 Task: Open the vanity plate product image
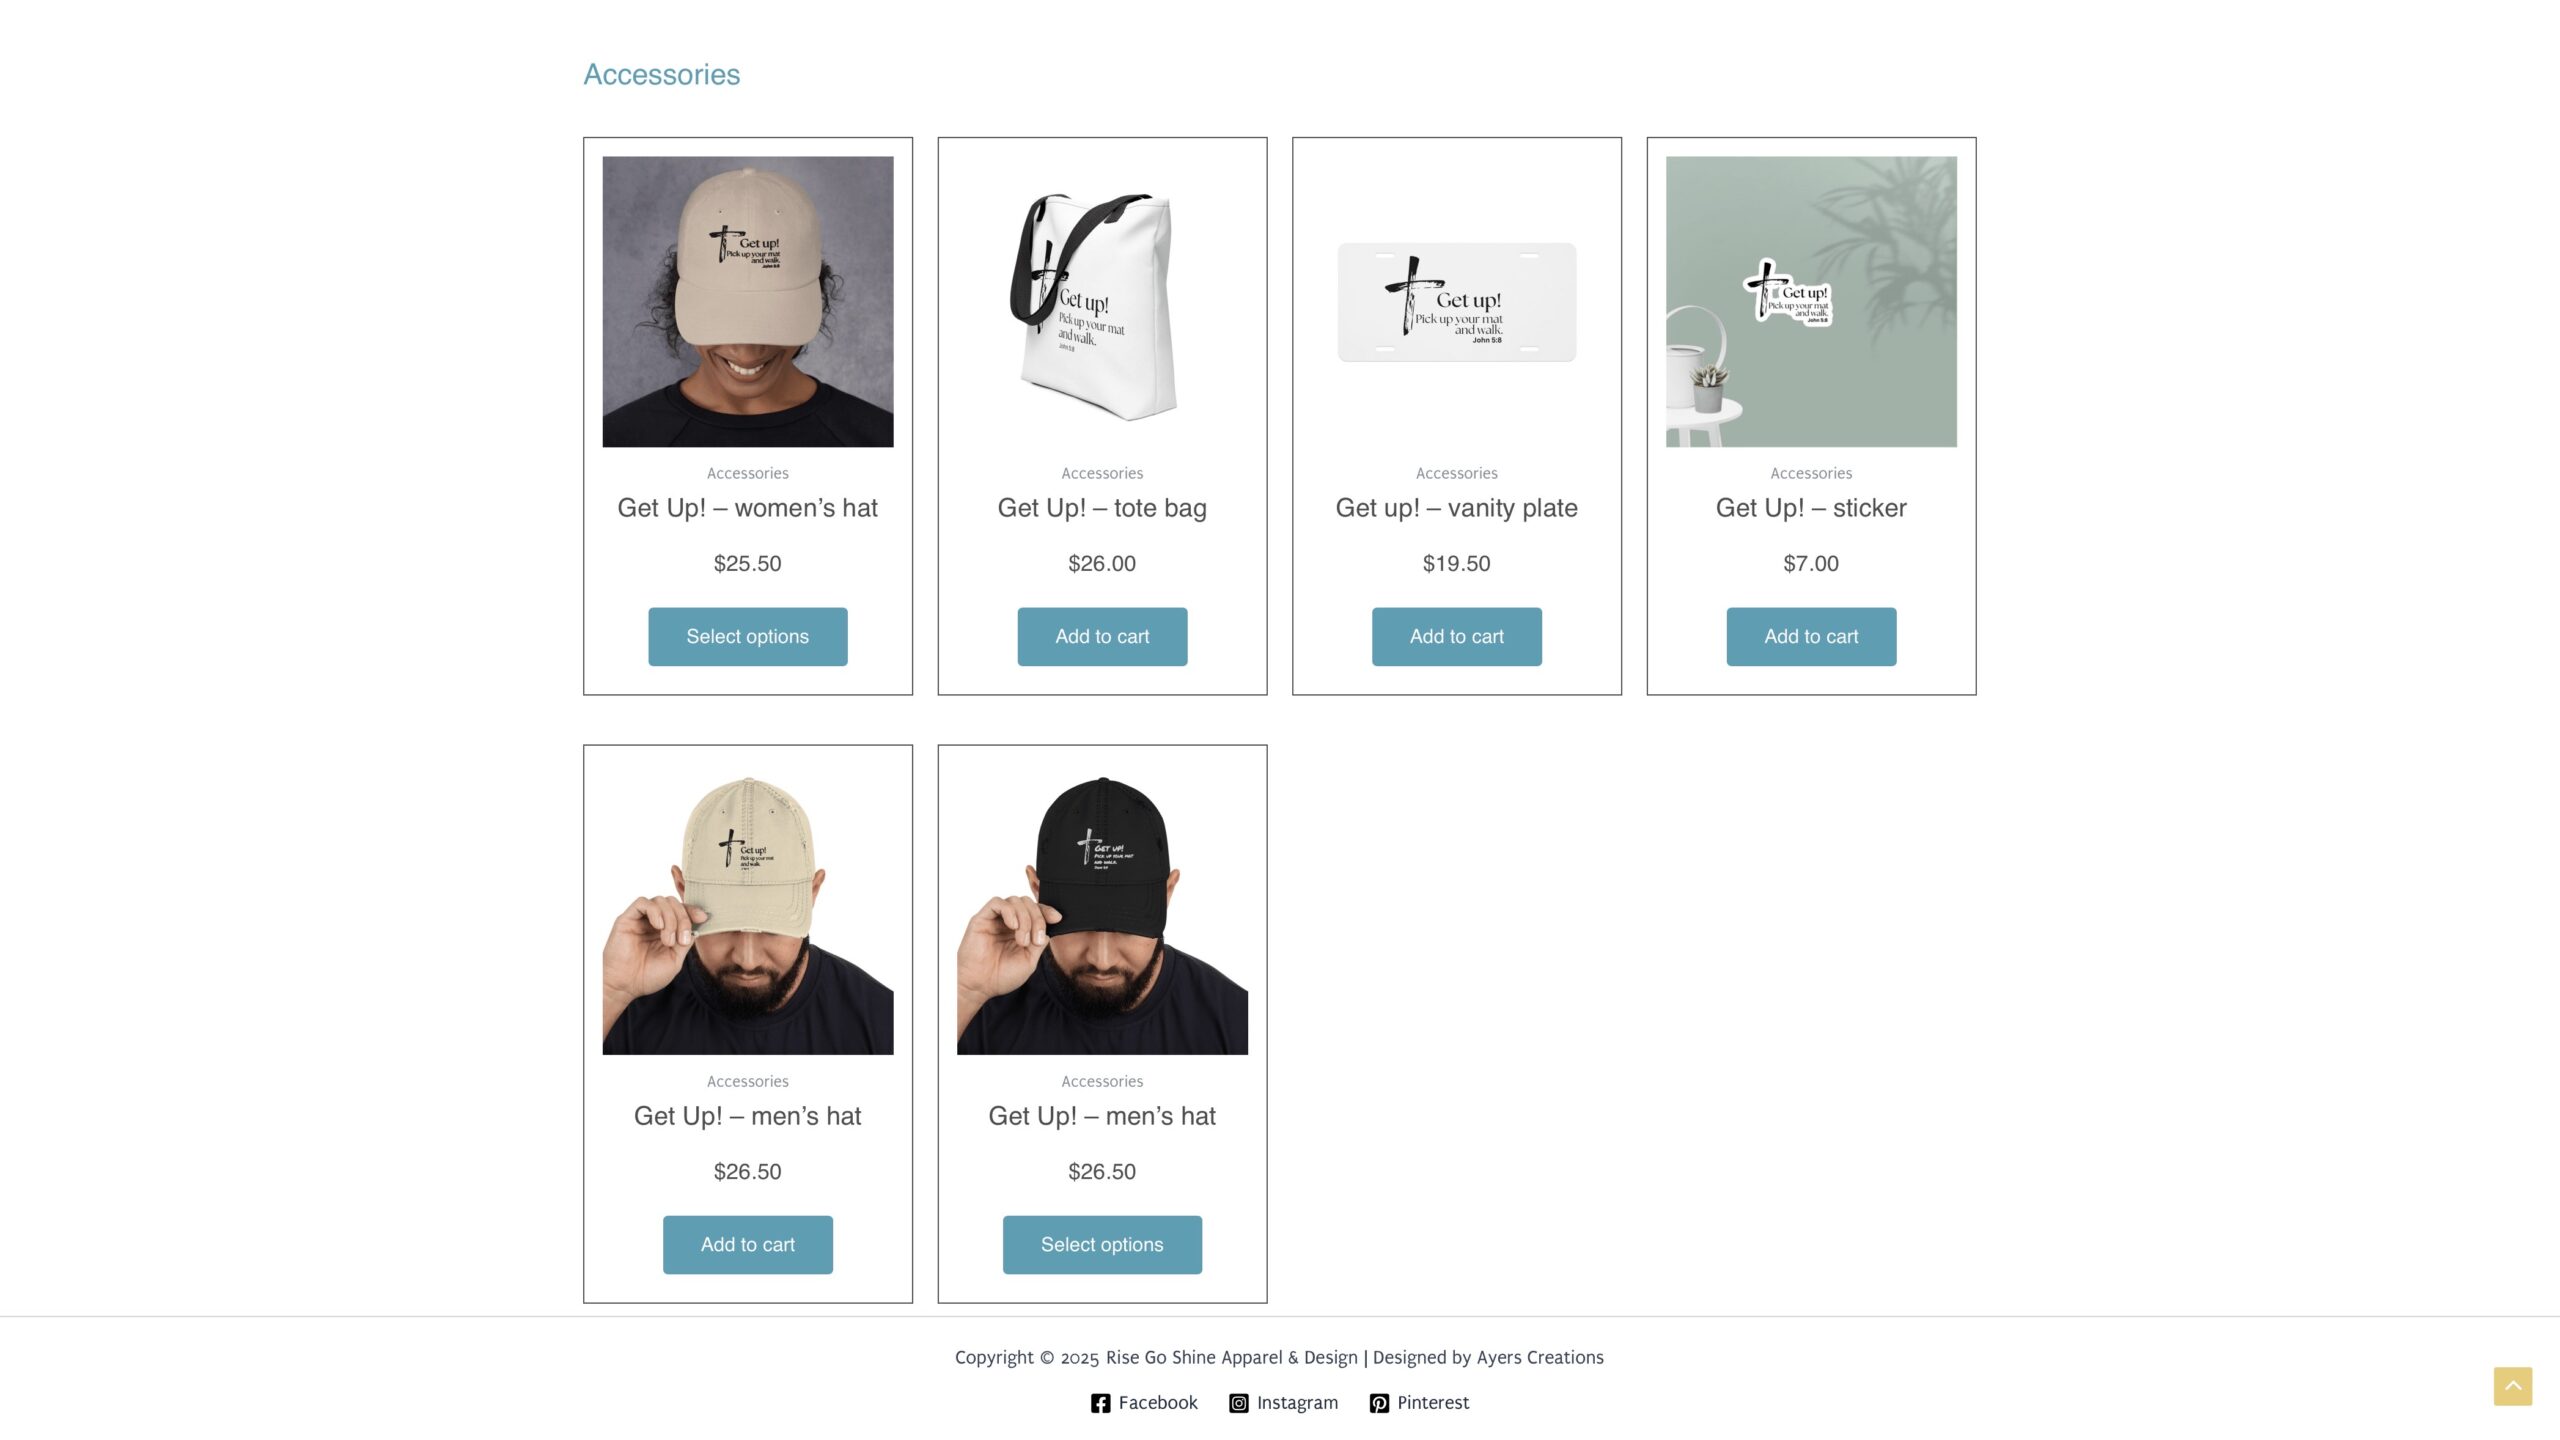1456,301
